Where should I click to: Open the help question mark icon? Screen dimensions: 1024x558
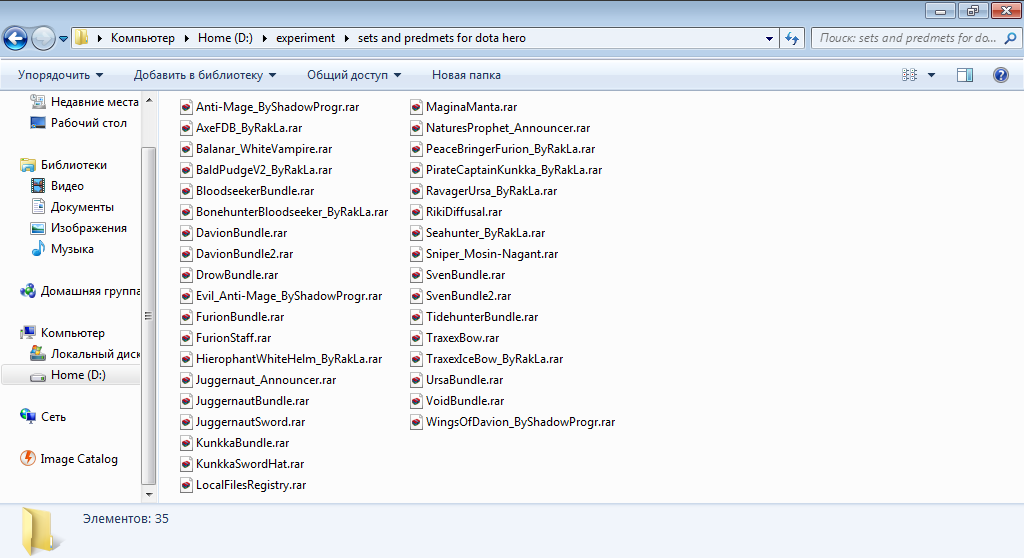[x=1000, y=75]
